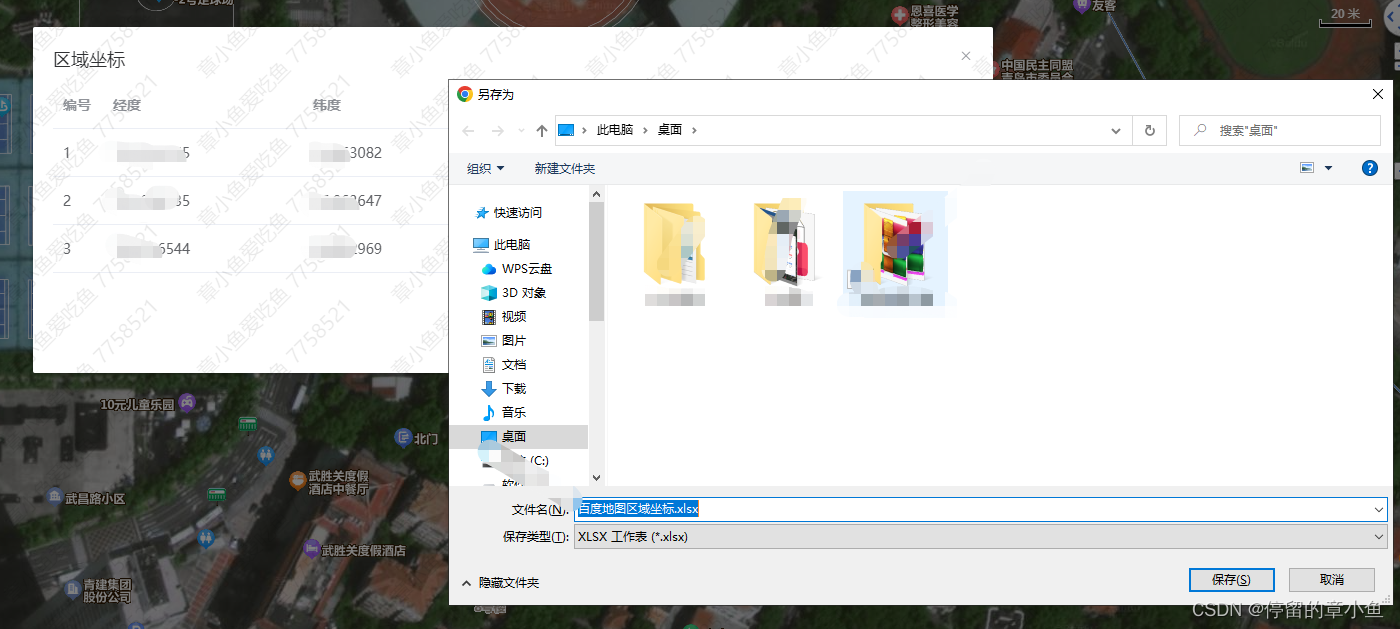Click row number 2 in 区域坐标 table
1400x629 pixels.
[x=67, y=201]
